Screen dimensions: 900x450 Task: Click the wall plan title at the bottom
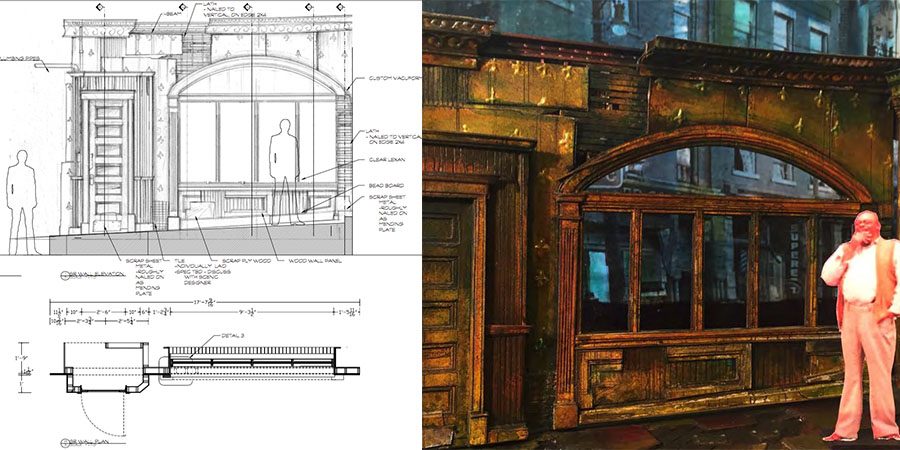click(x=88, y=443)
